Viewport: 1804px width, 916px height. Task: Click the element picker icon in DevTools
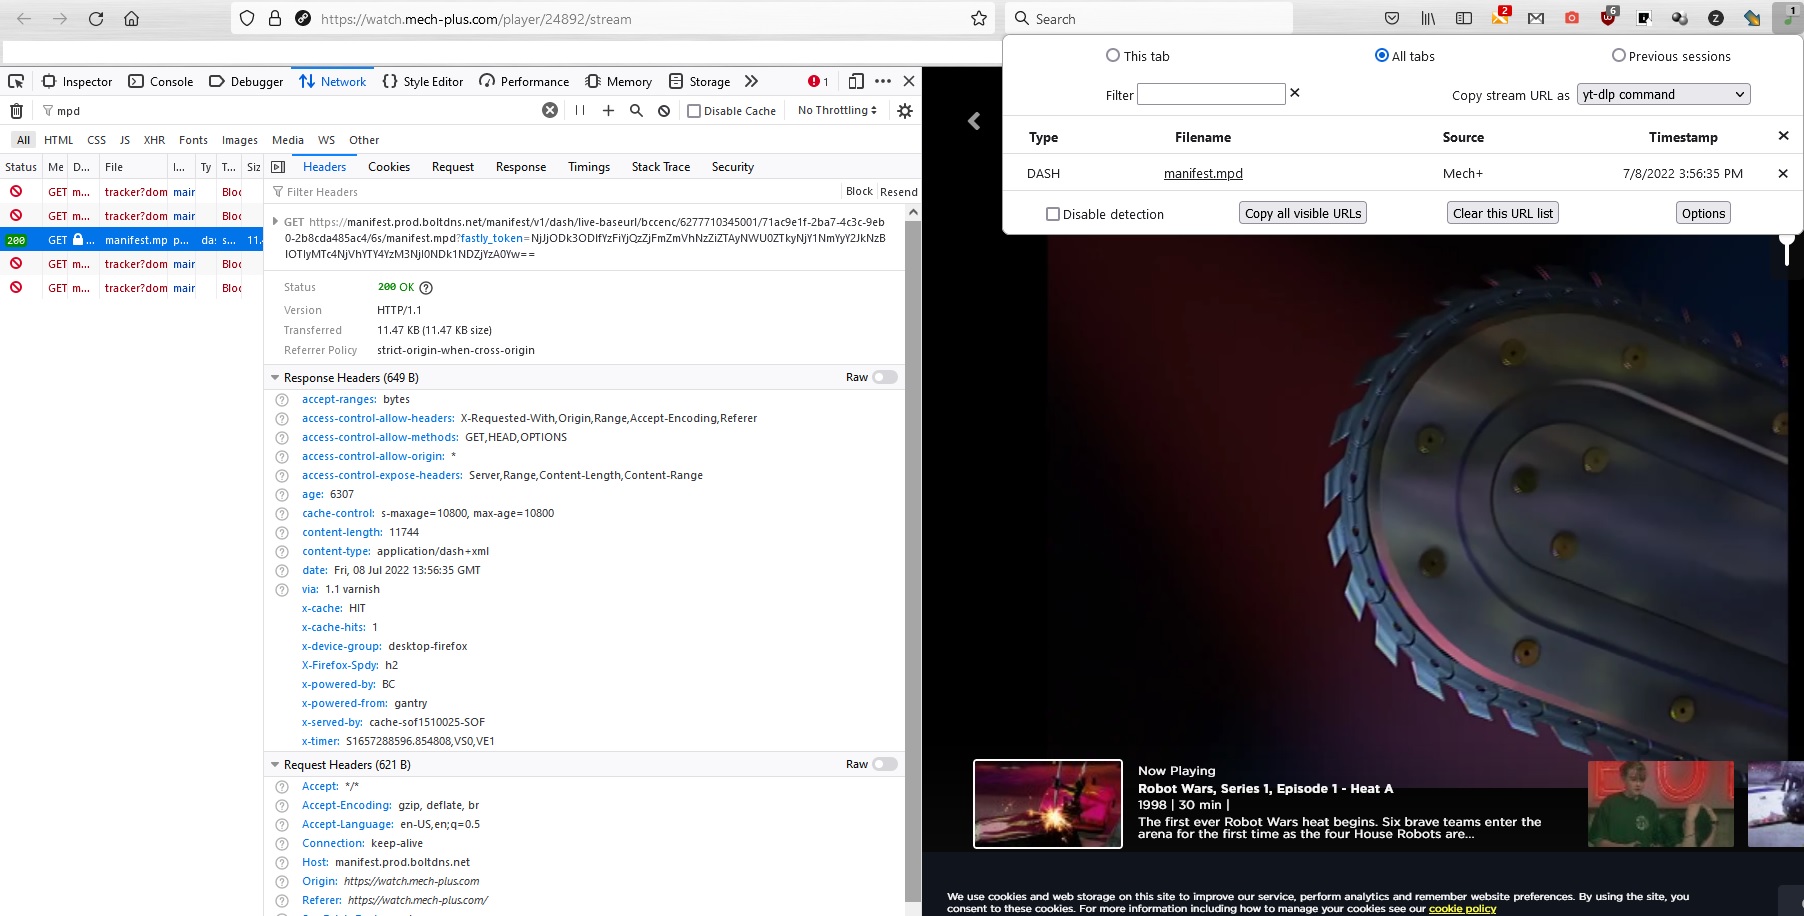[x=16, y=82]
